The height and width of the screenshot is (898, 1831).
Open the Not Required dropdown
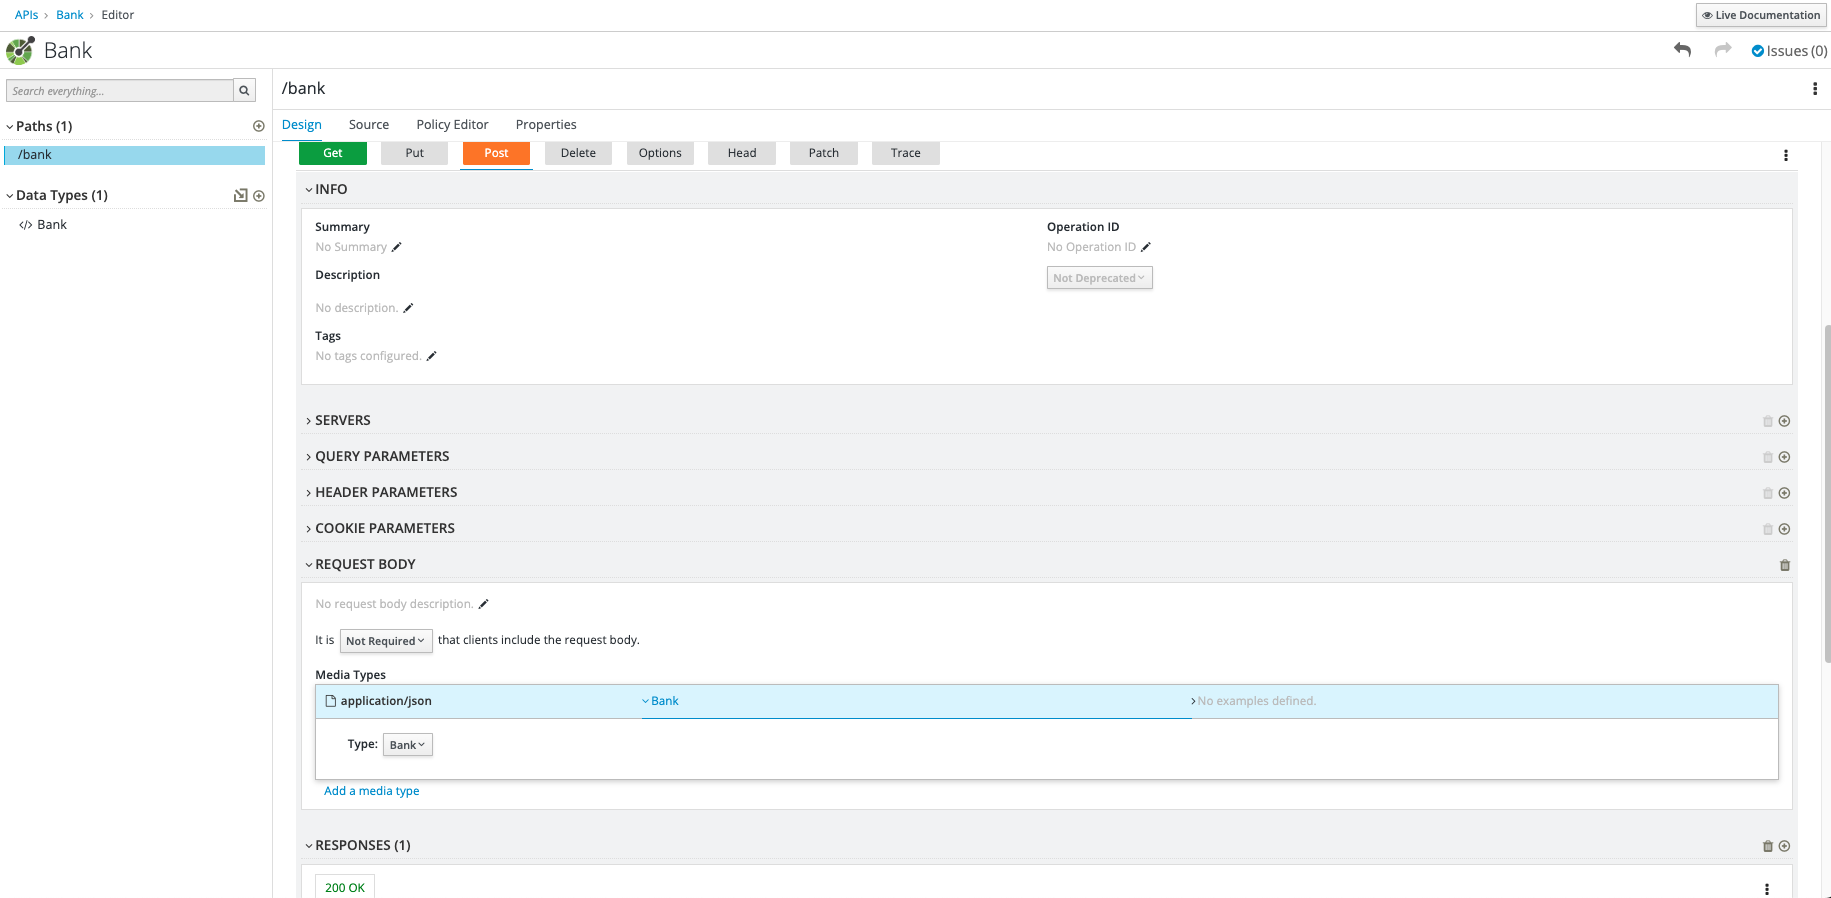tap(386, 641)
